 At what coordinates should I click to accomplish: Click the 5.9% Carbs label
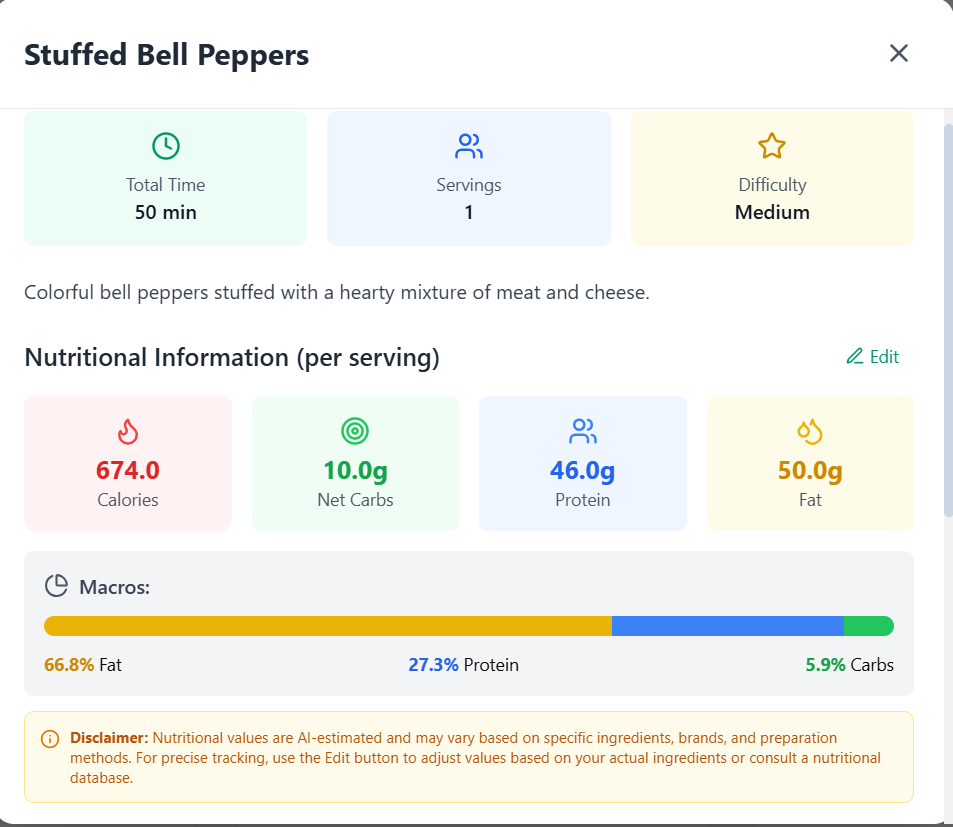click(848, 664)
